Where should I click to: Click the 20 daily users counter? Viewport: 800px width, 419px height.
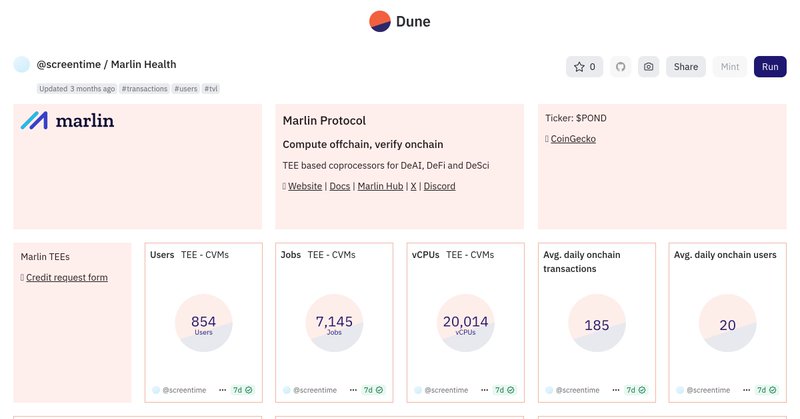(728, 325)
